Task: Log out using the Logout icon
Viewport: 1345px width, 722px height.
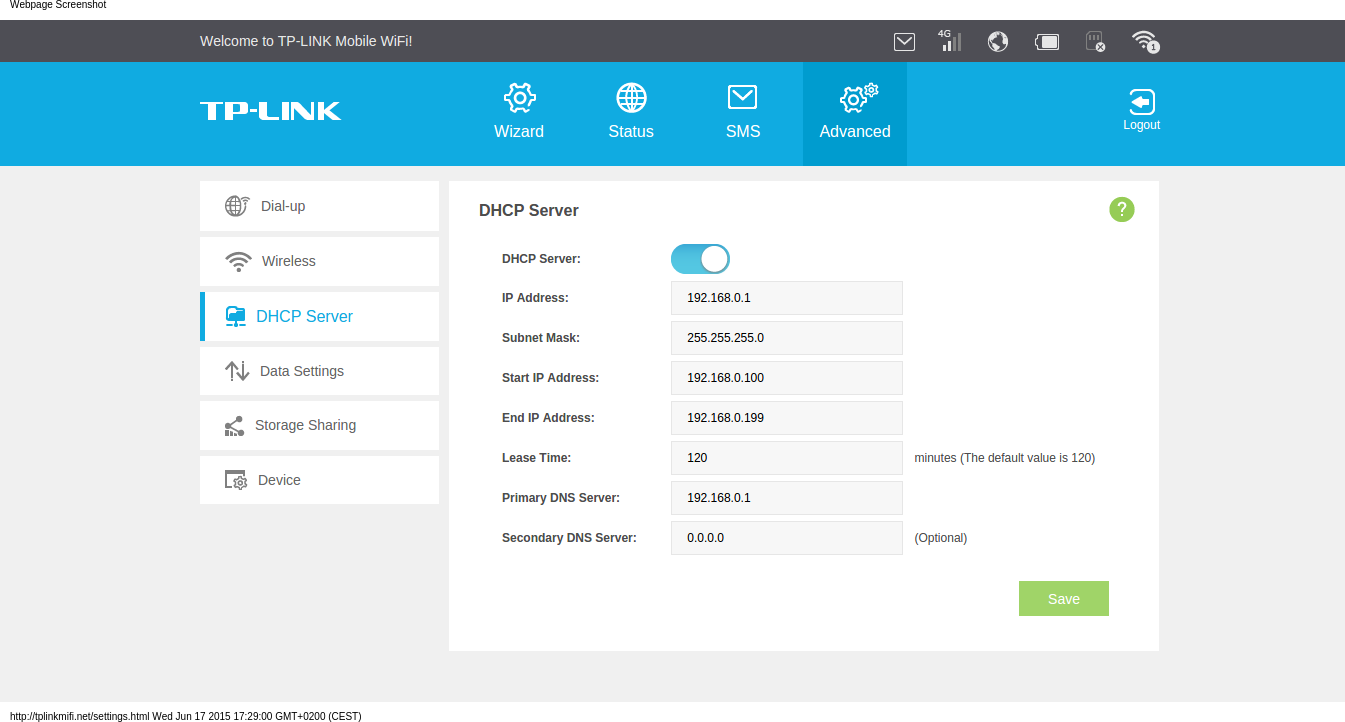Action: 1141,110
